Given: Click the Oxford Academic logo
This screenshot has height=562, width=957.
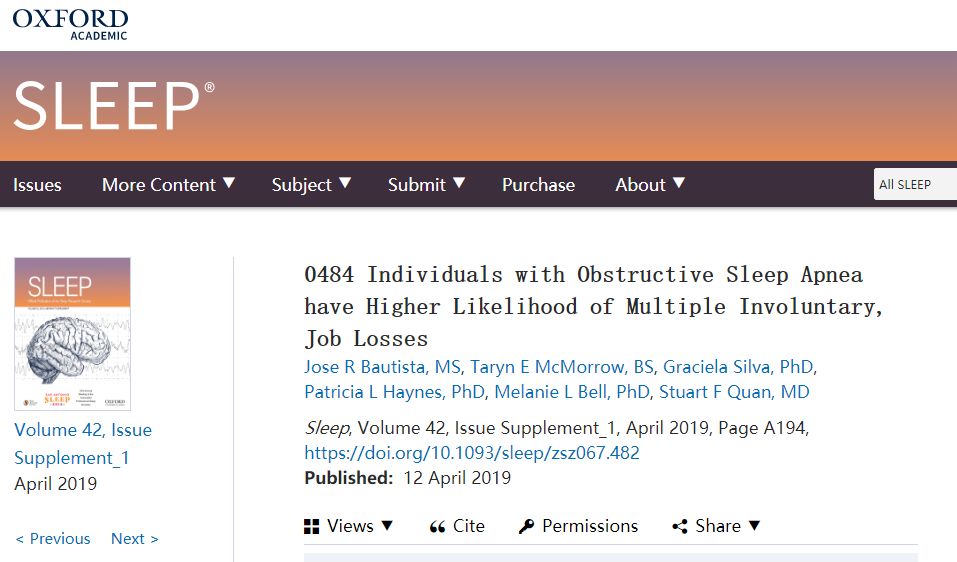Looking at the screenshot, I should click(x=70, y=24).
